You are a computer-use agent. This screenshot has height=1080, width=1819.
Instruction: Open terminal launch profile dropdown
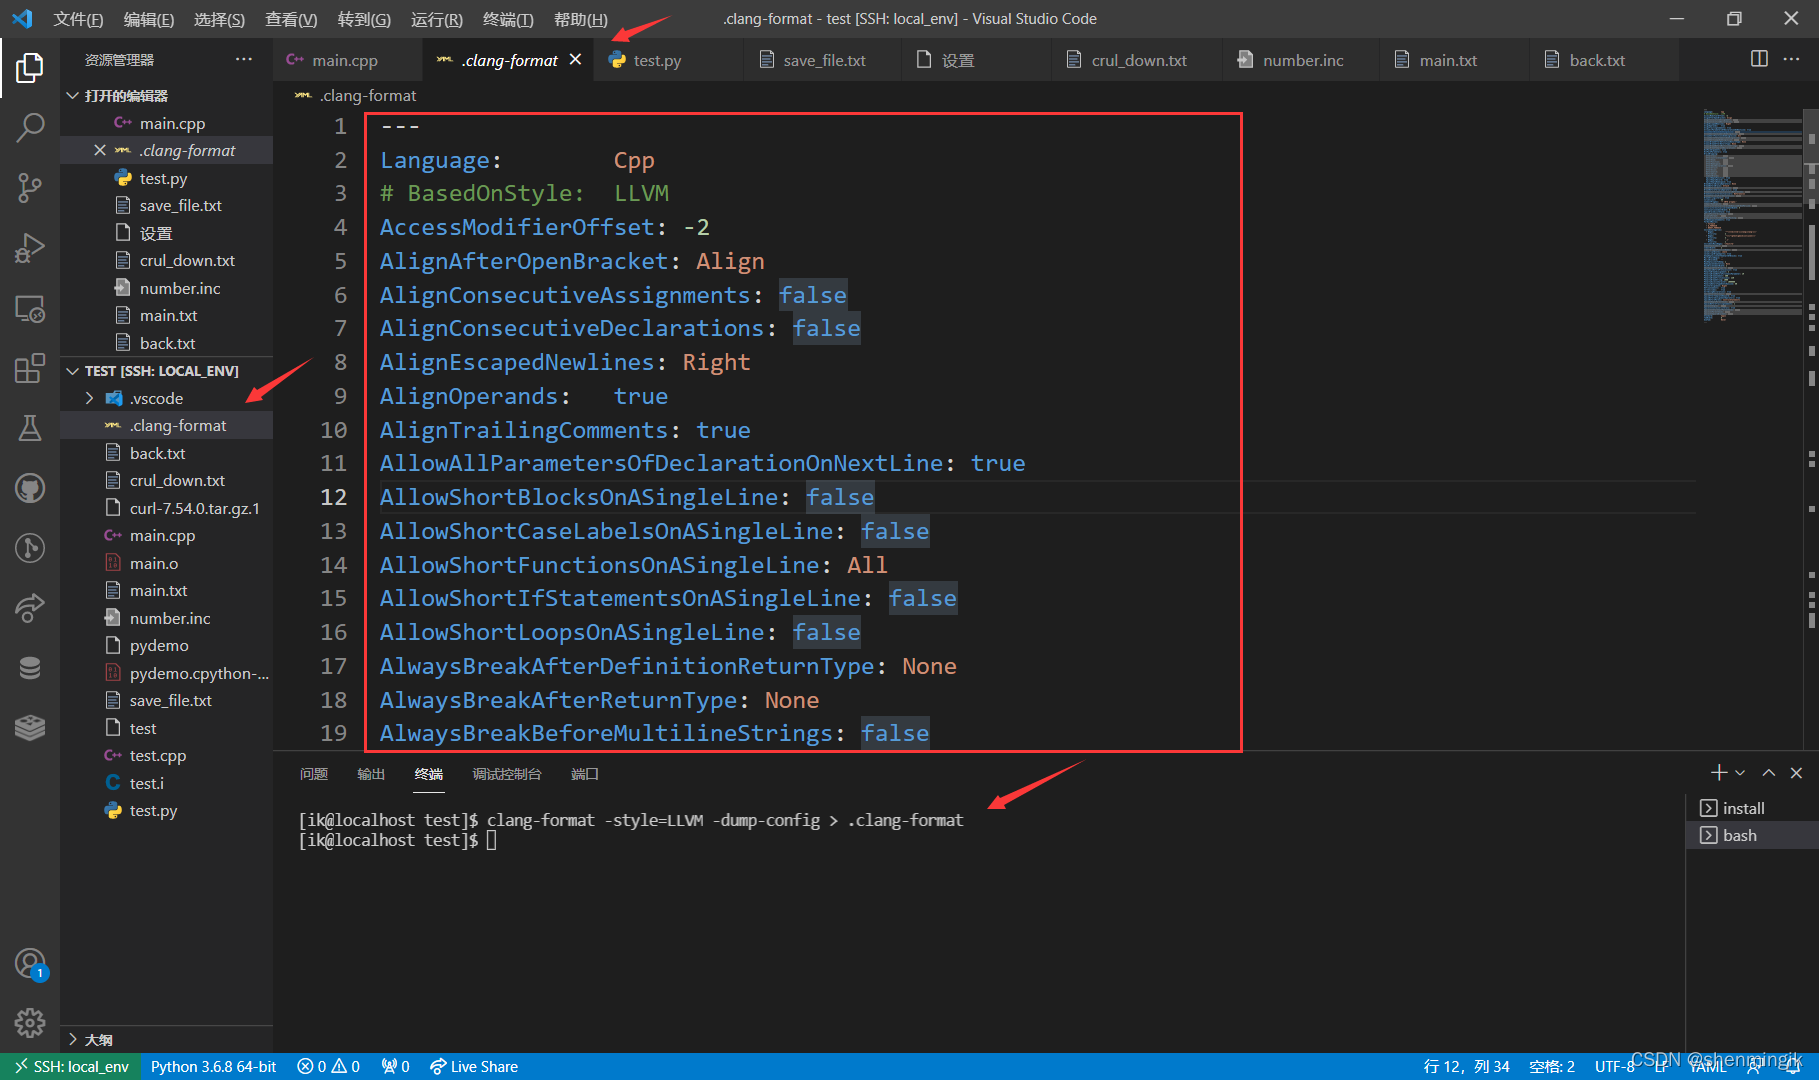tap(1740, 772)
